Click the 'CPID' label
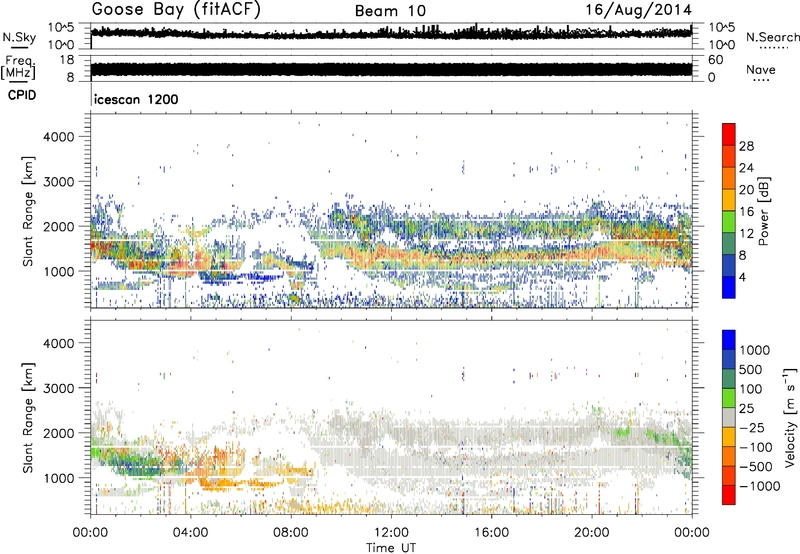This screenshot has width=800, height=554. (x=22, y=95)
